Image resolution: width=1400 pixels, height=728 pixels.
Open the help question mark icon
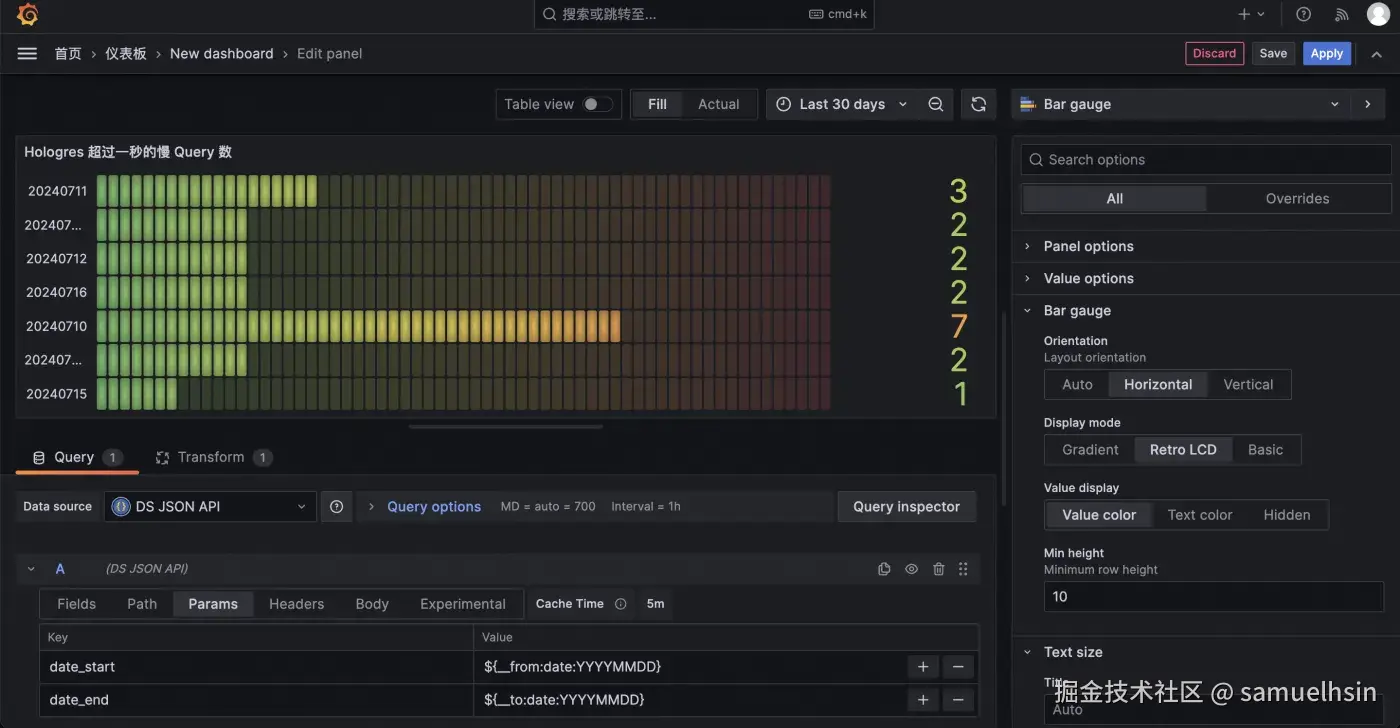point(1303,14)
